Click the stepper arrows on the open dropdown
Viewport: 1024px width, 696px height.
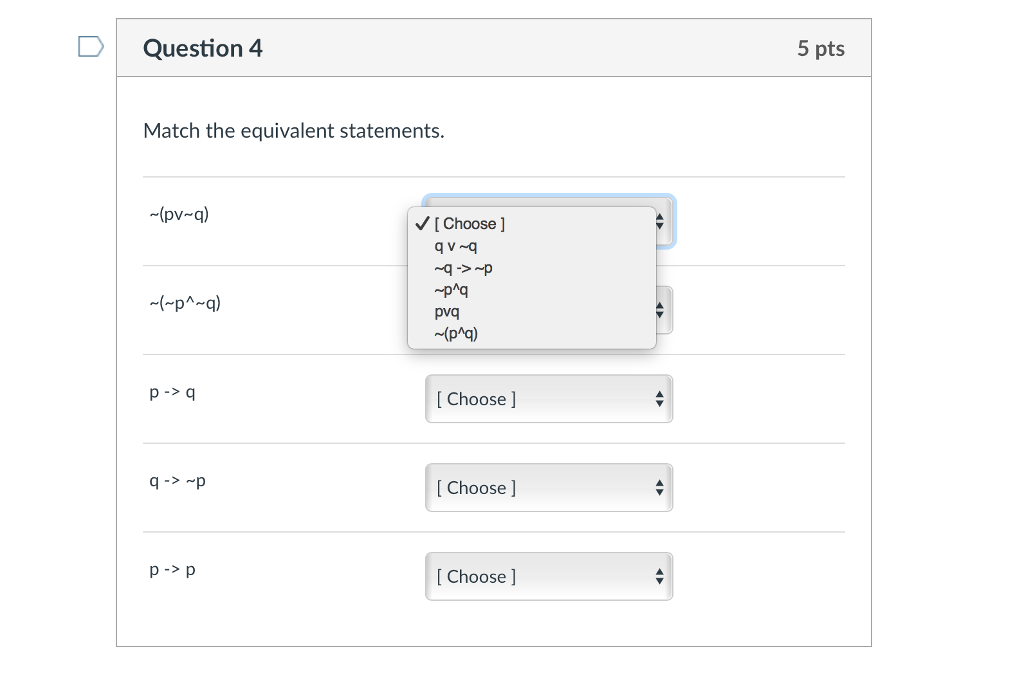pyautogui.click(x=659, y=222)
